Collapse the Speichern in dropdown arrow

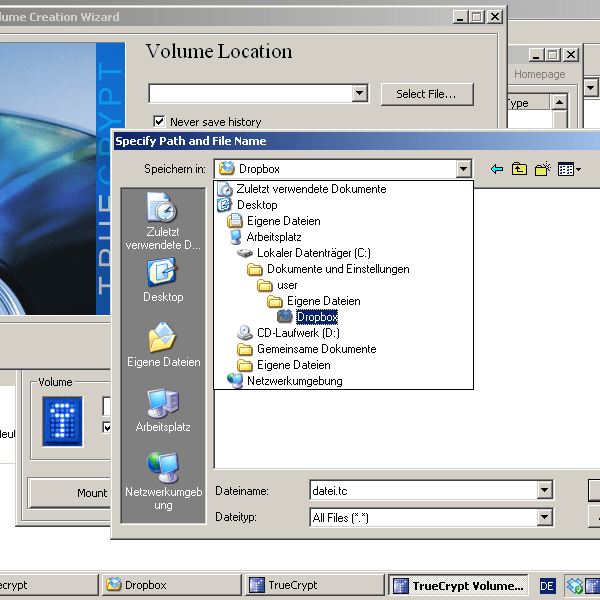point(463,169)
